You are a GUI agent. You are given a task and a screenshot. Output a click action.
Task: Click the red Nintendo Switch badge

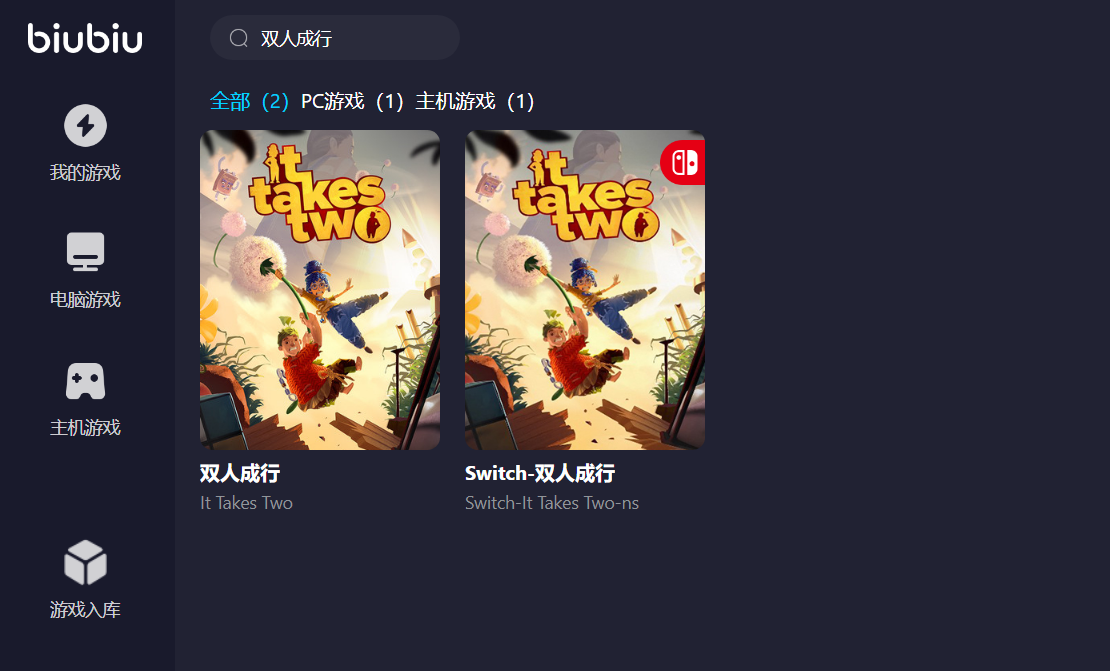pyautogui.click(x=682, y=163)
